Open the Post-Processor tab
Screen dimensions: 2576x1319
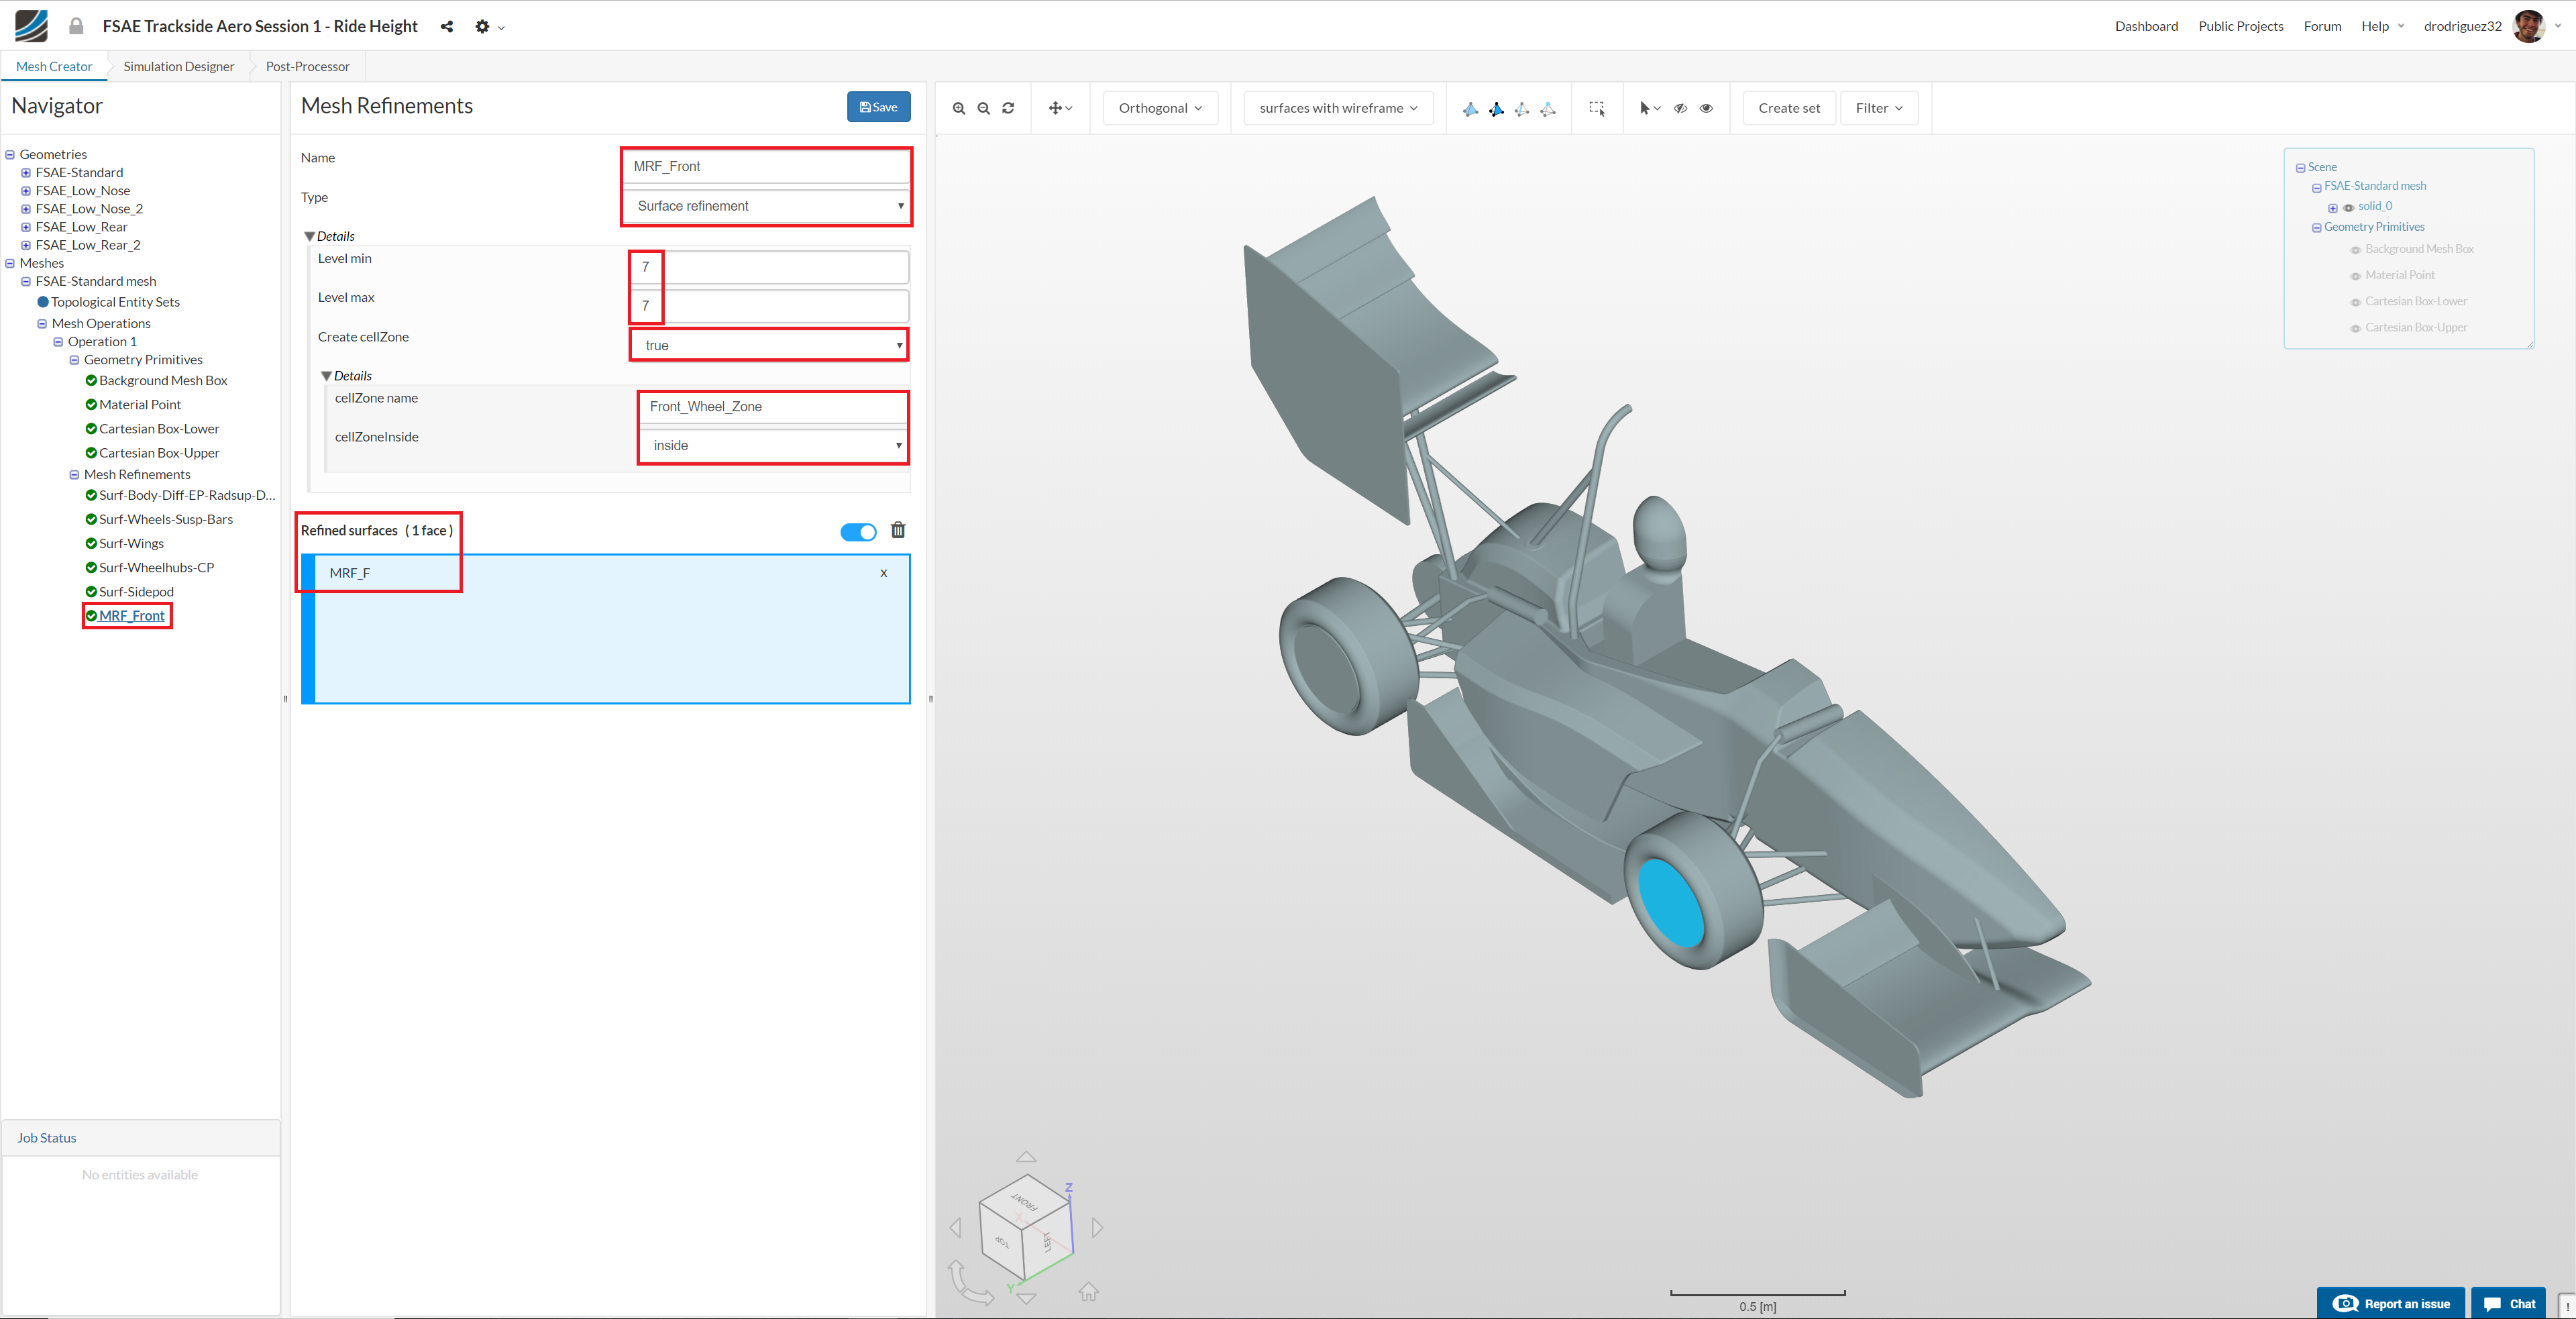[307, 67]
